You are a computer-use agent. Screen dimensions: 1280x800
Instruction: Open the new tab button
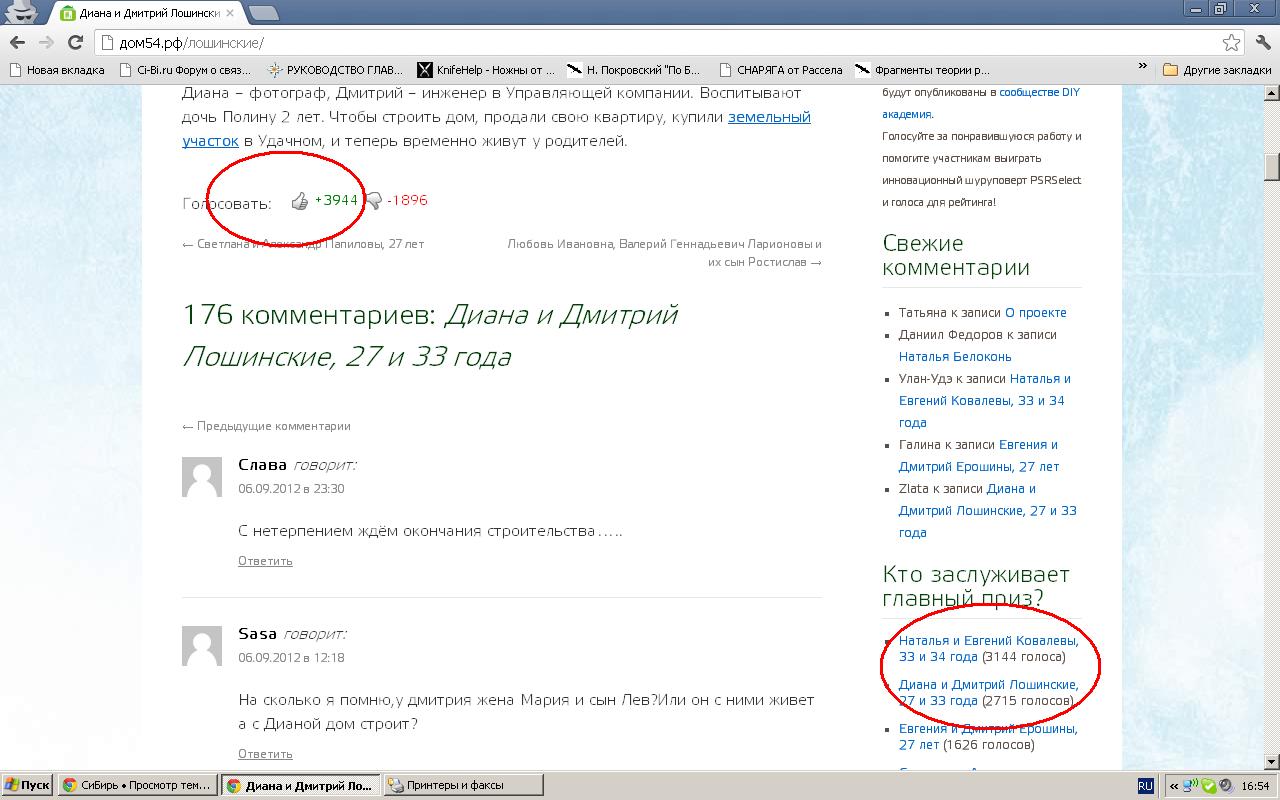263,13
